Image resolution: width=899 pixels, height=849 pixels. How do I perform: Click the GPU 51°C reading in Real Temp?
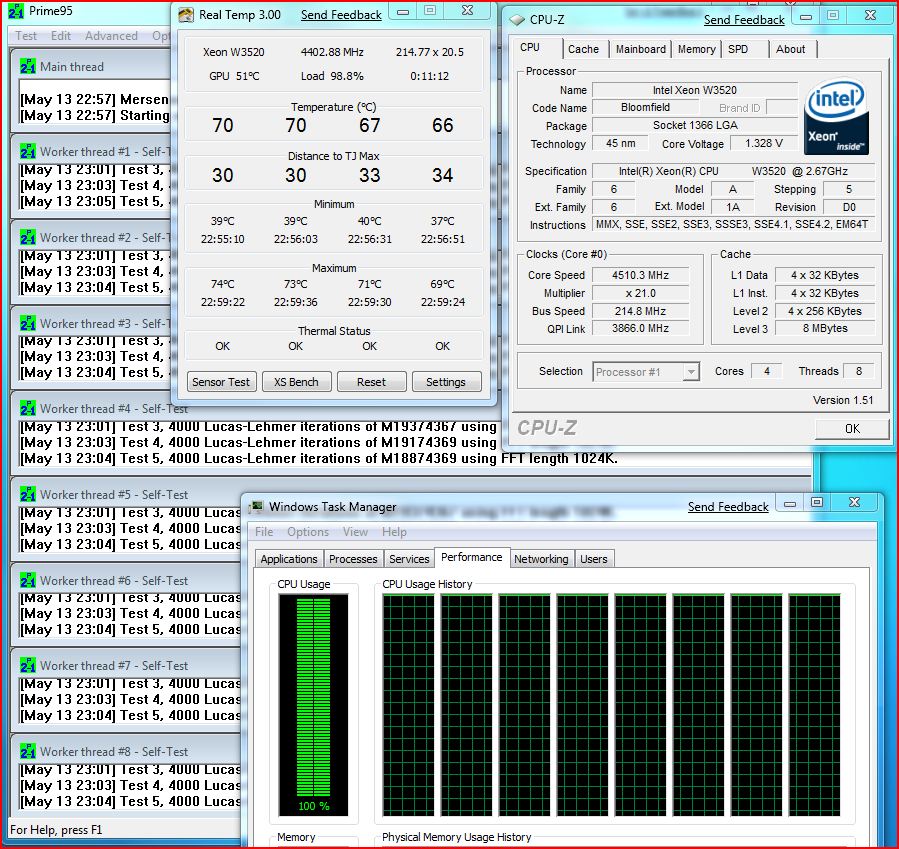(234, 76)
